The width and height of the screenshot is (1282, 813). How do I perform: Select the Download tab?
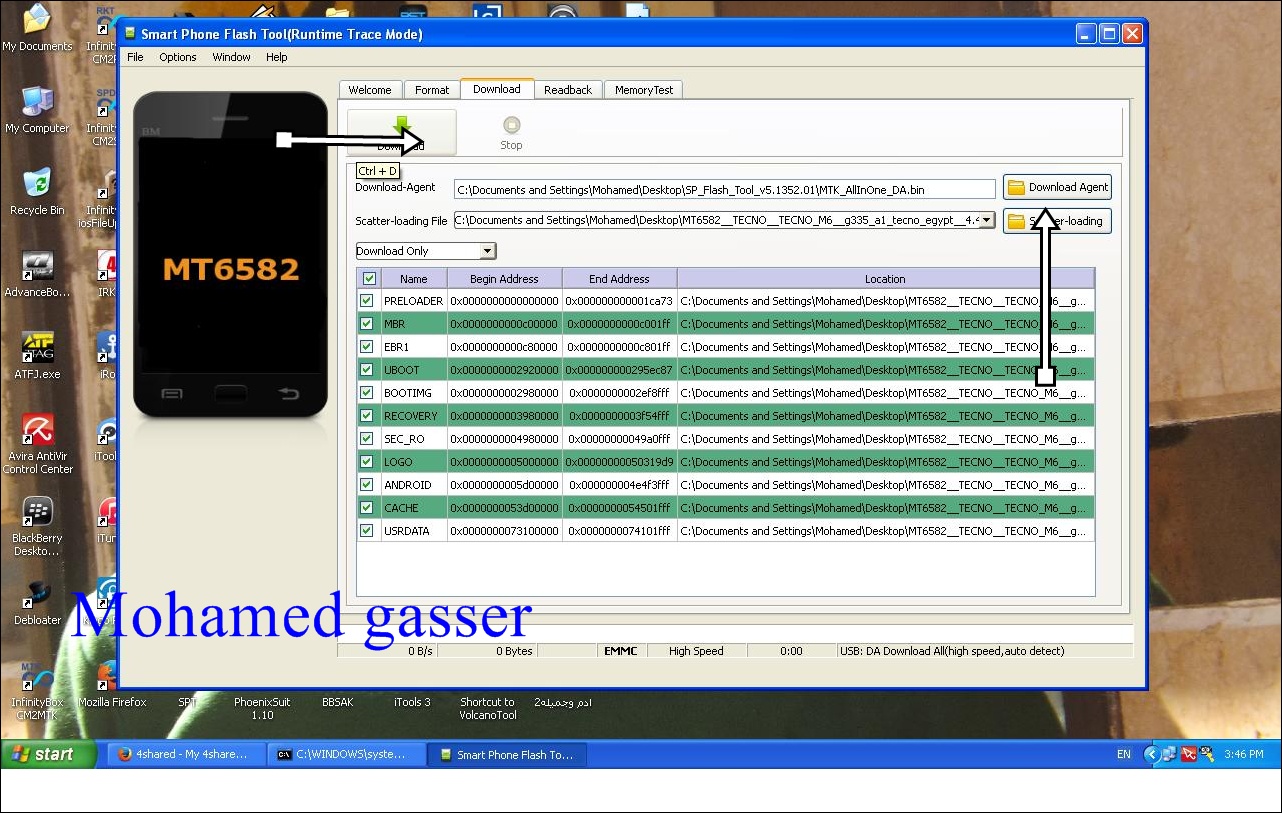(x=497, y=89)
